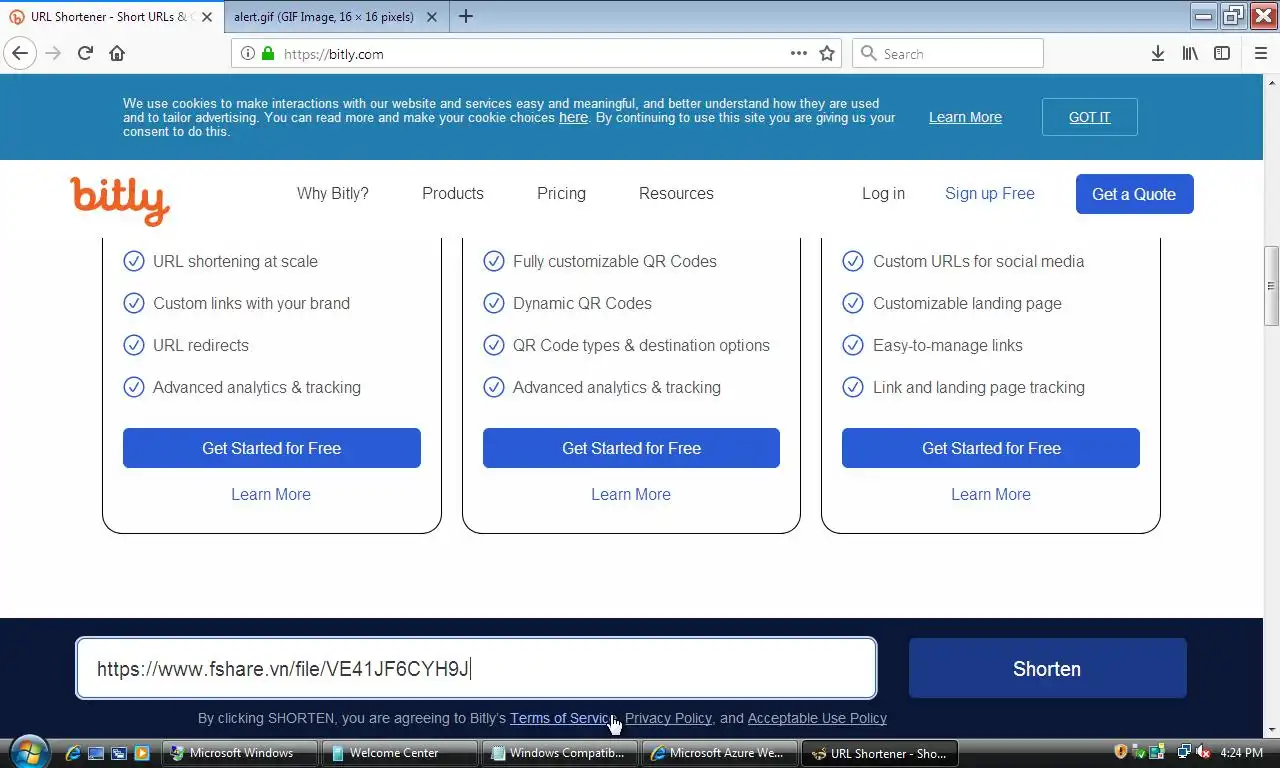Open a new tab with plus button
Screen dimensions: 1280x768
click(466, 16)
